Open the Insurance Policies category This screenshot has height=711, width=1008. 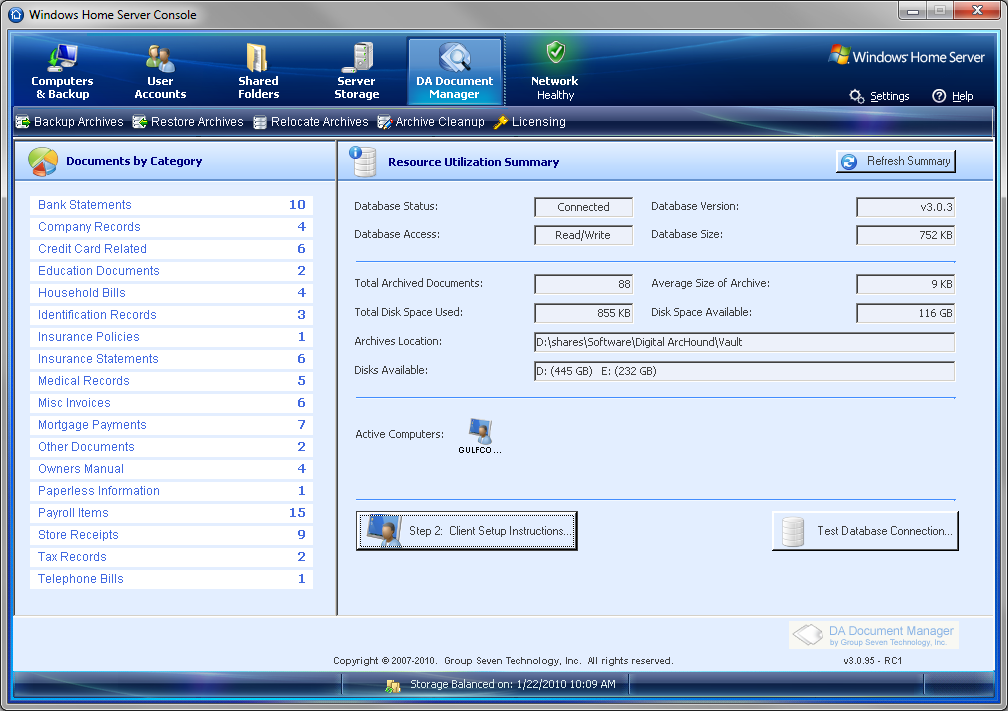tap(172, 337)
